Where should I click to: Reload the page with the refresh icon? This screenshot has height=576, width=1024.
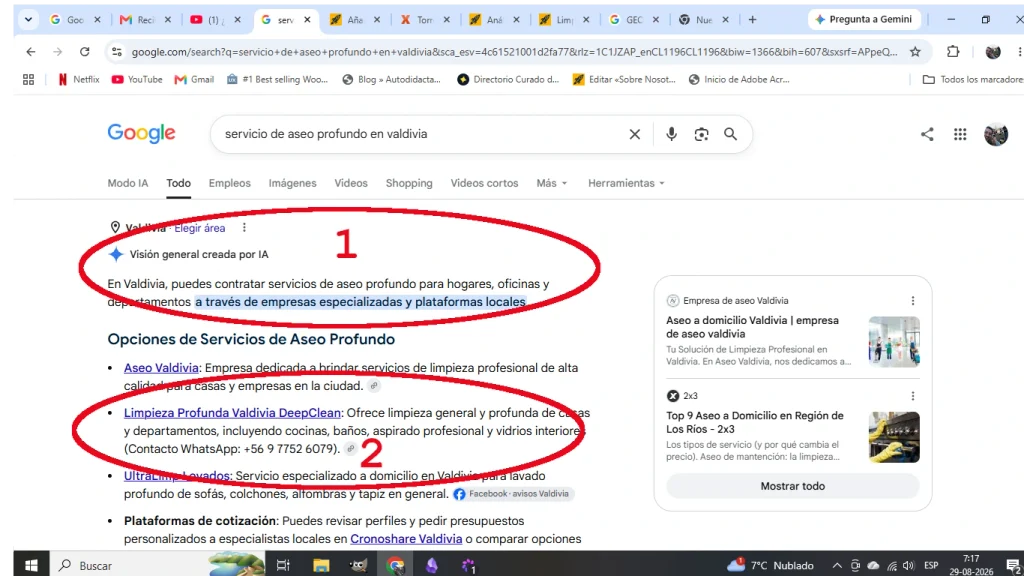84,52
